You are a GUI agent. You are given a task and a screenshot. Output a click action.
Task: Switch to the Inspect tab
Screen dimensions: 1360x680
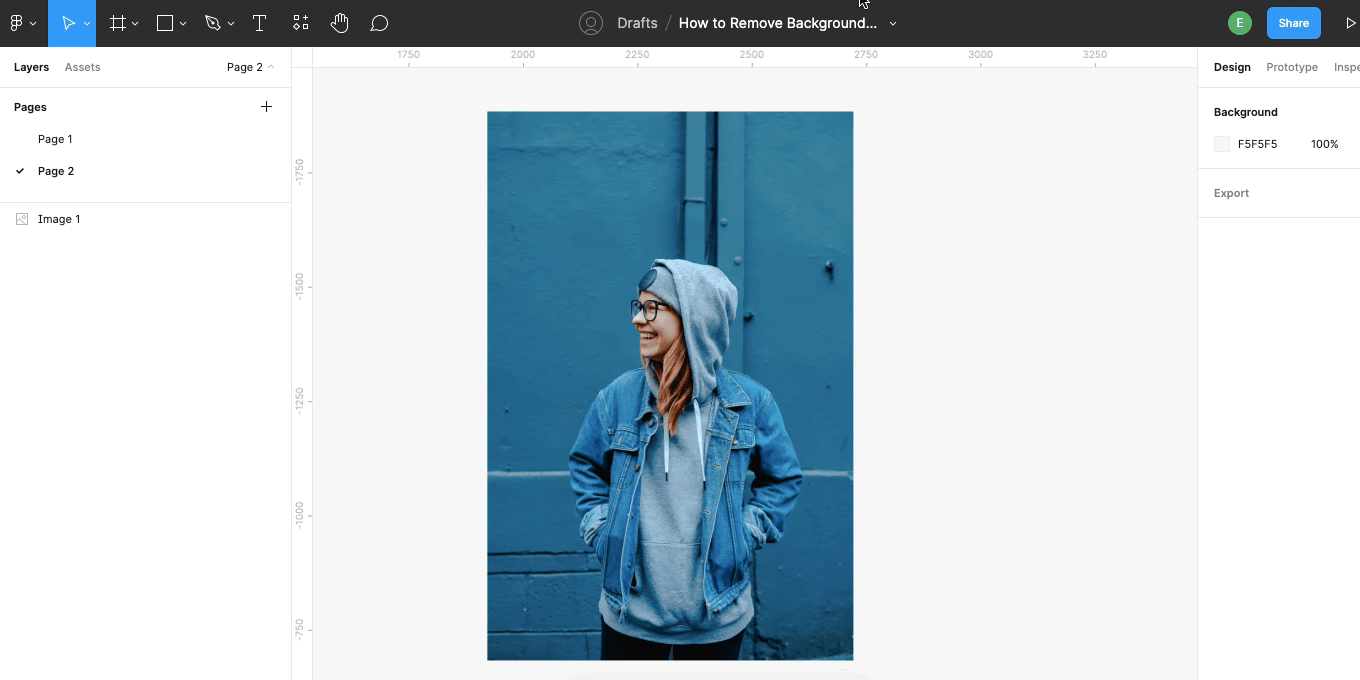(x=1347, y=67)
